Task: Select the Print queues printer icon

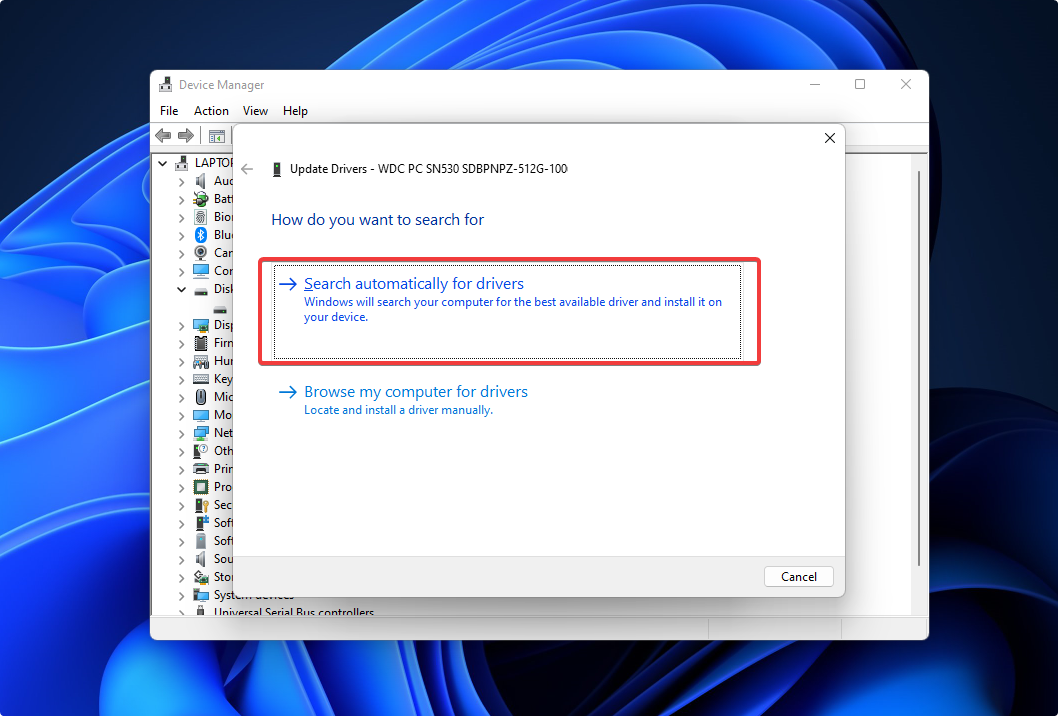Action: pyautogui.click(x=200, y=469)
